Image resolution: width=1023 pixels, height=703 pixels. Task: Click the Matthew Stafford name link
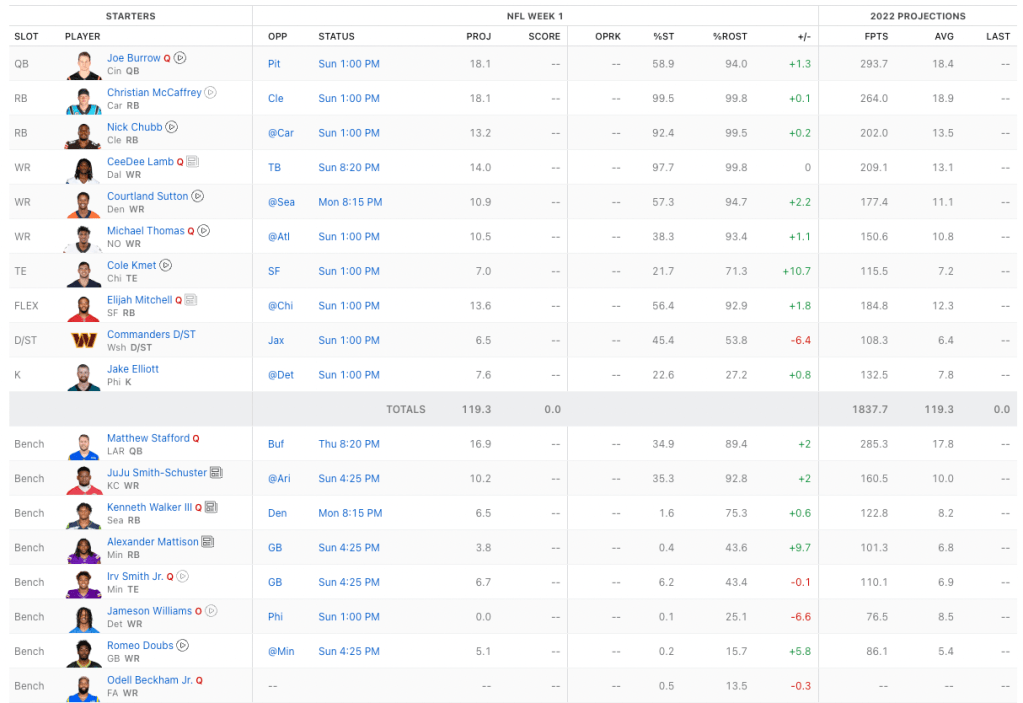pyautogui.click(x=148, y=438)
